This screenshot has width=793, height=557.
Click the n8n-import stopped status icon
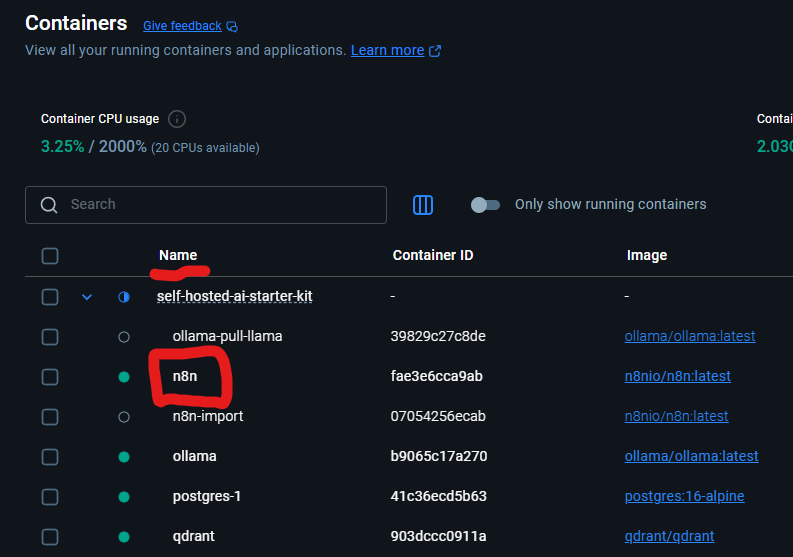tap(124, 417)
